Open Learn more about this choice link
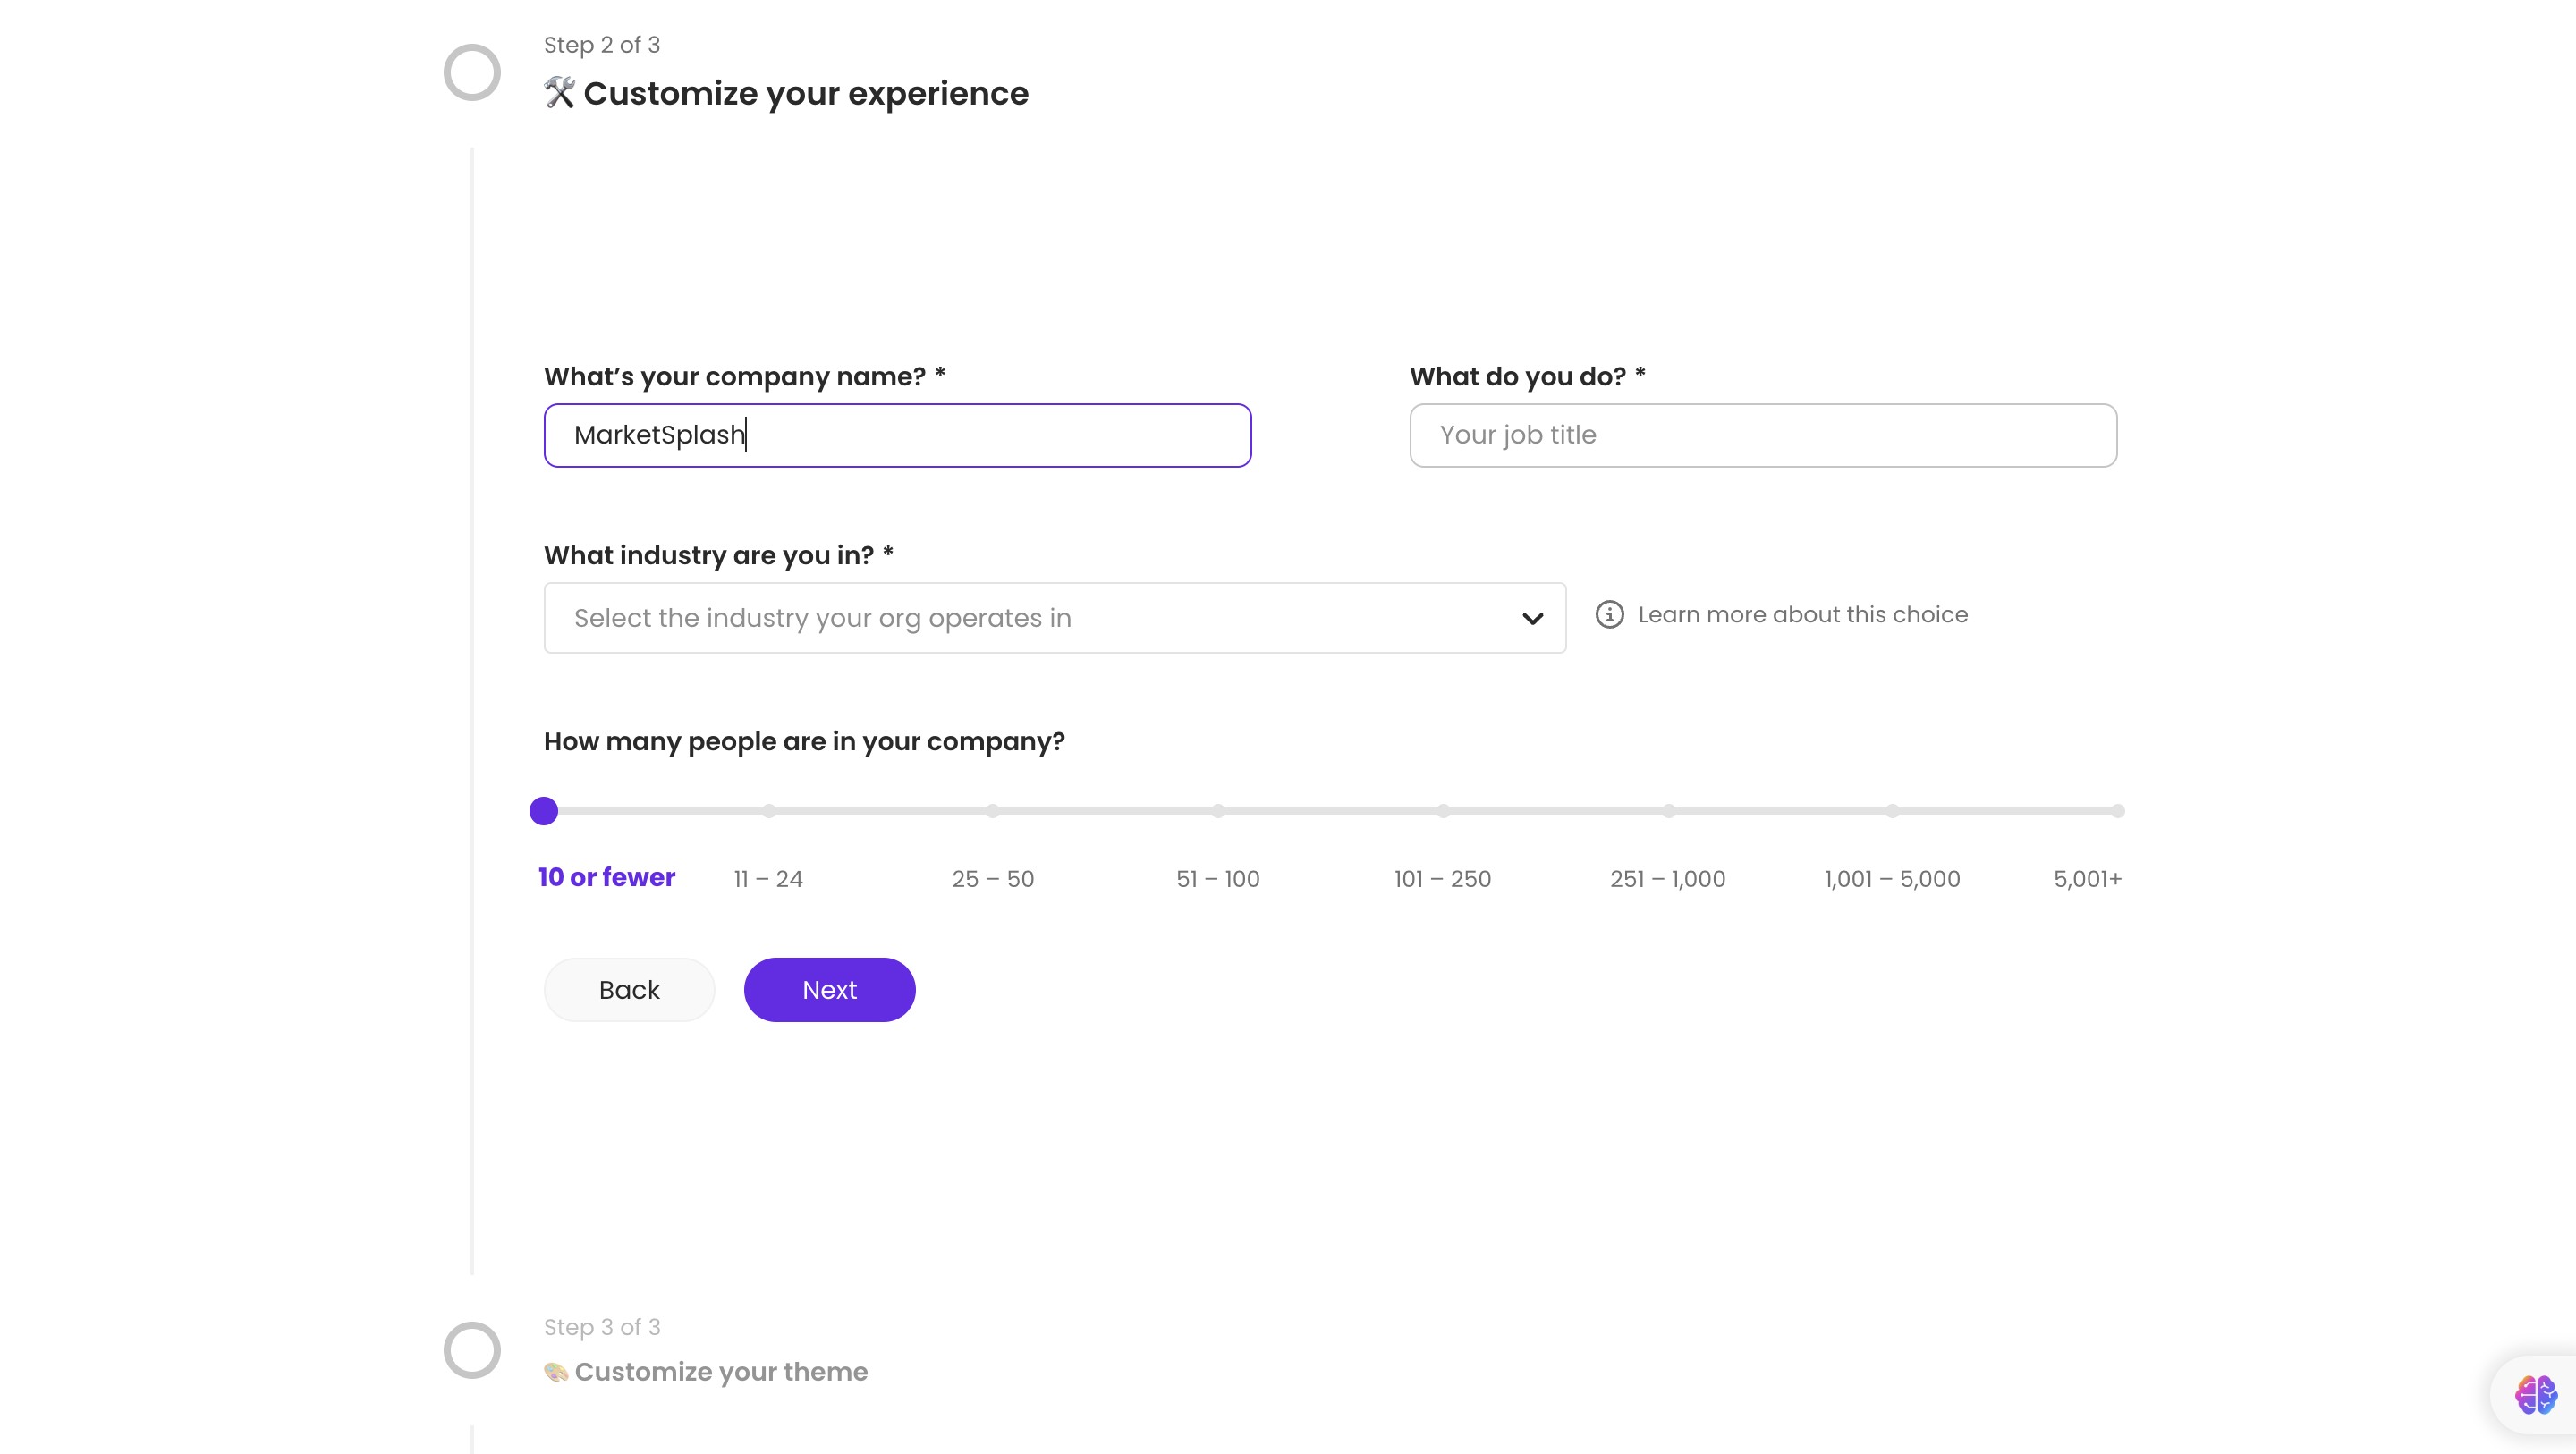 [x=1802, y=614]
